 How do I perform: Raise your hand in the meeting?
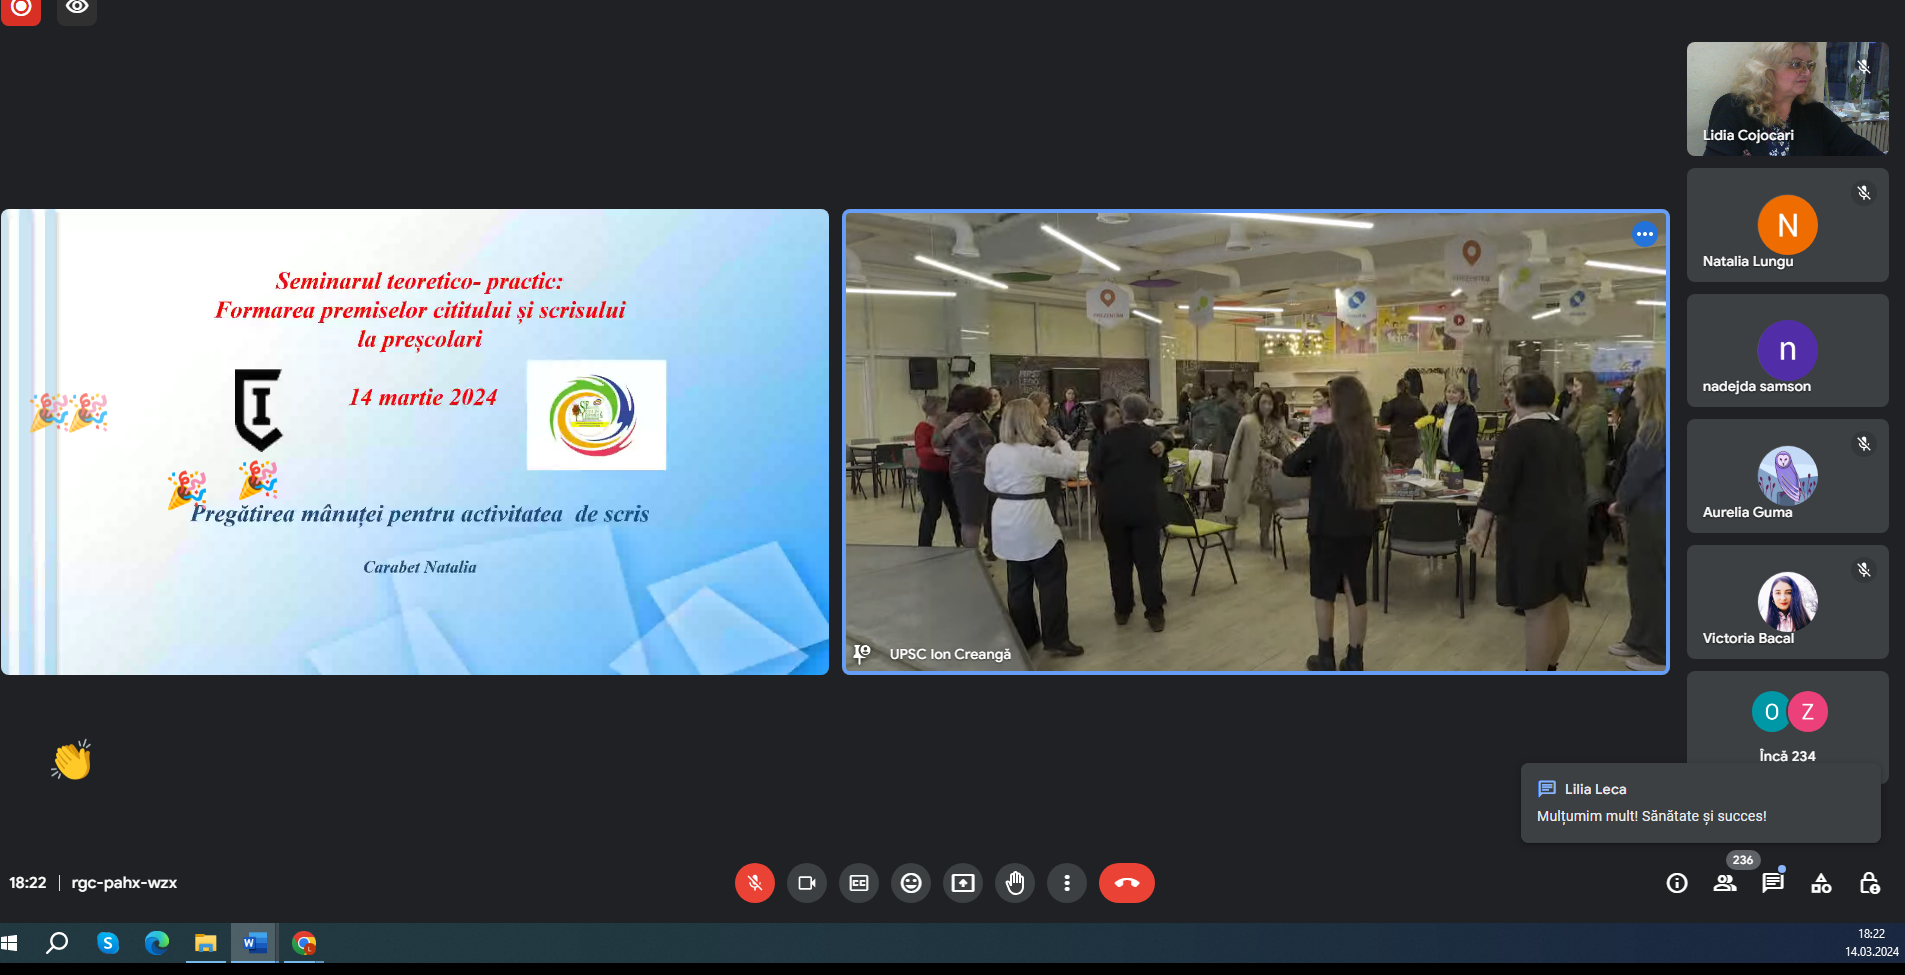pos(1014,883)
